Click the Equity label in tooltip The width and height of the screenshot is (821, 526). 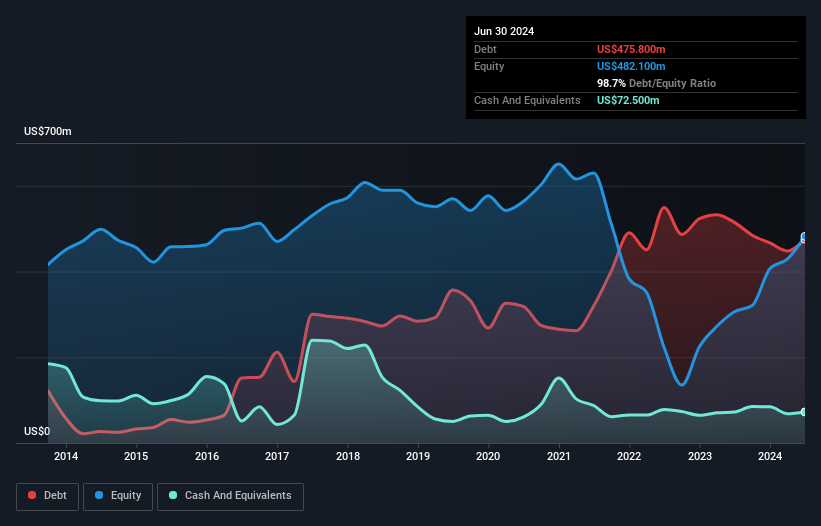(489, 66)
